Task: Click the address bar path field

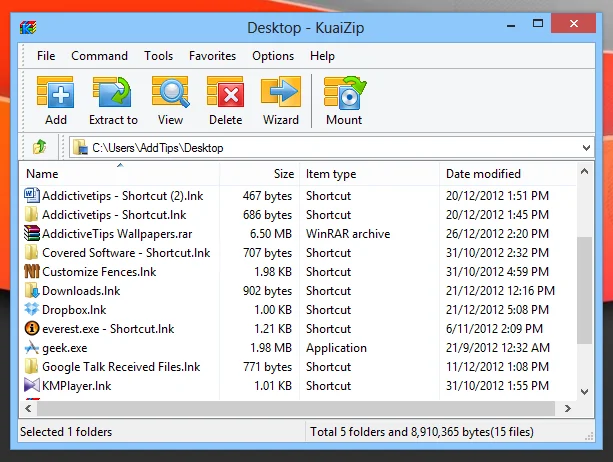Action: click(x=332, y=148)
